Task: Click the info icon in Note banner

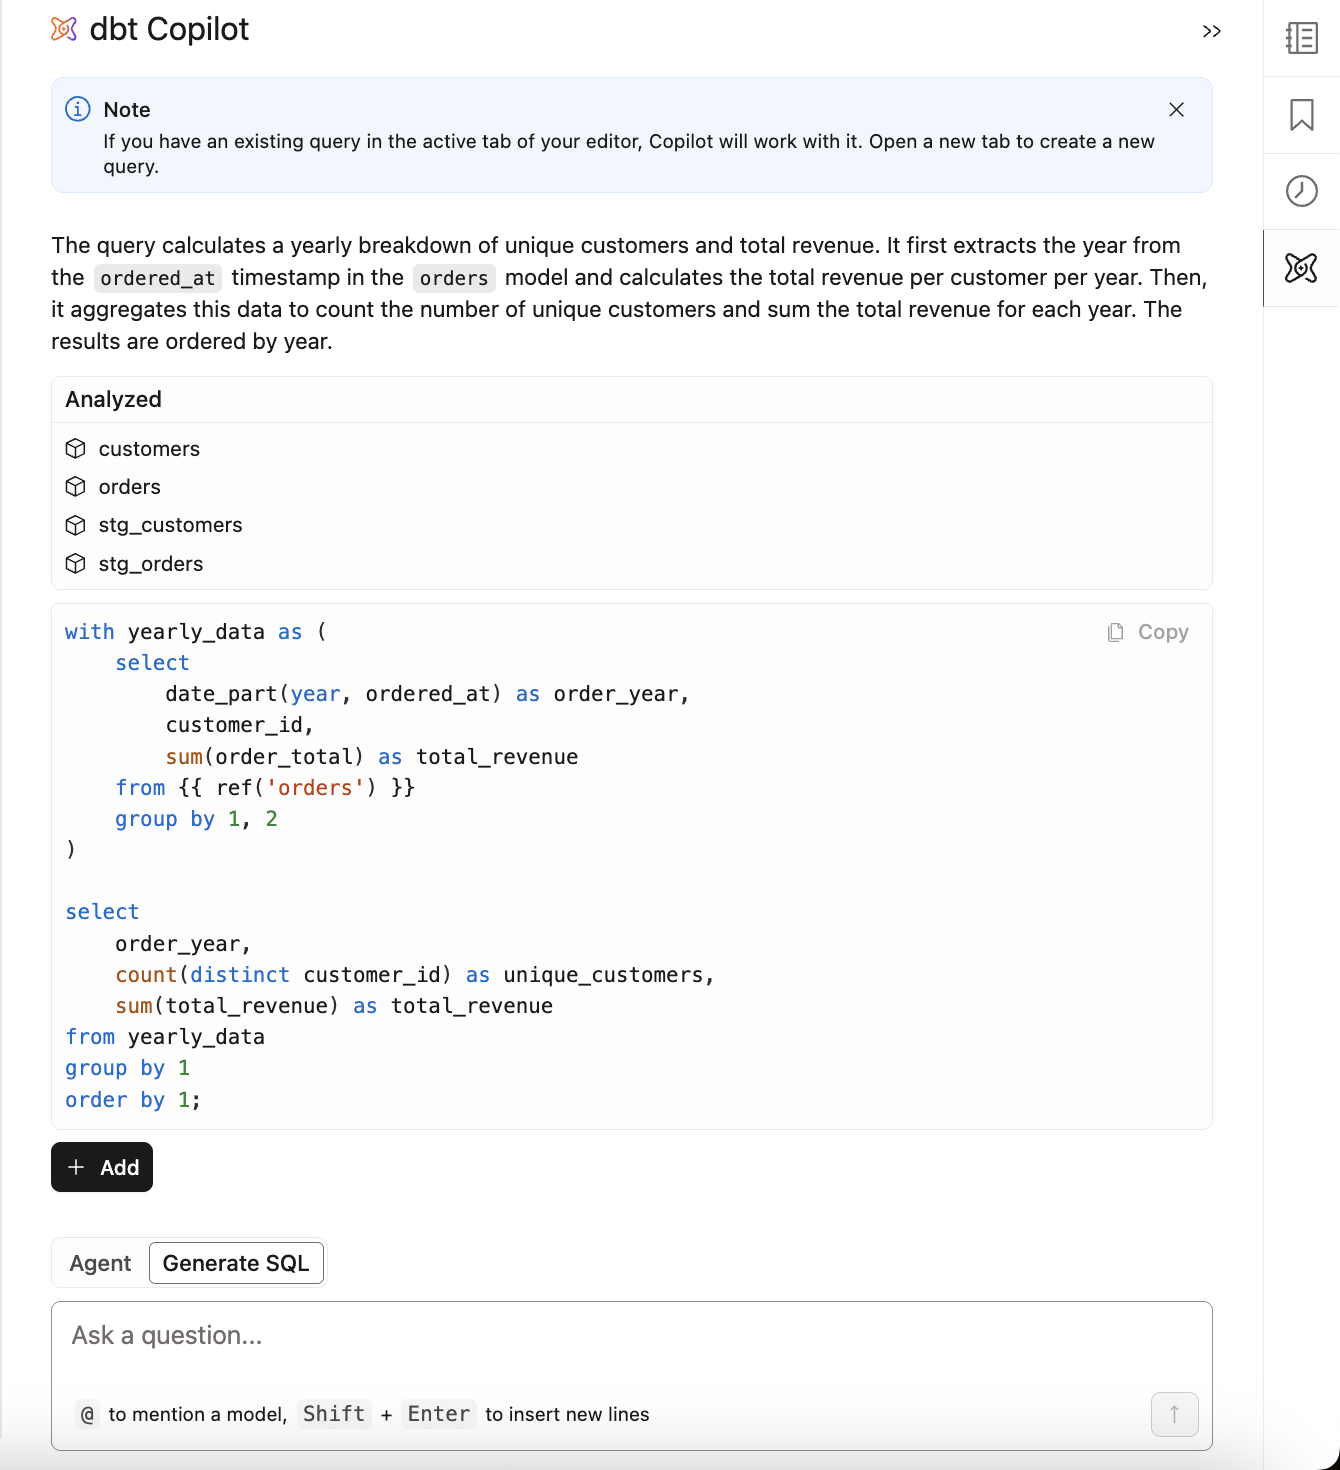Action: (x=78, y=109)
